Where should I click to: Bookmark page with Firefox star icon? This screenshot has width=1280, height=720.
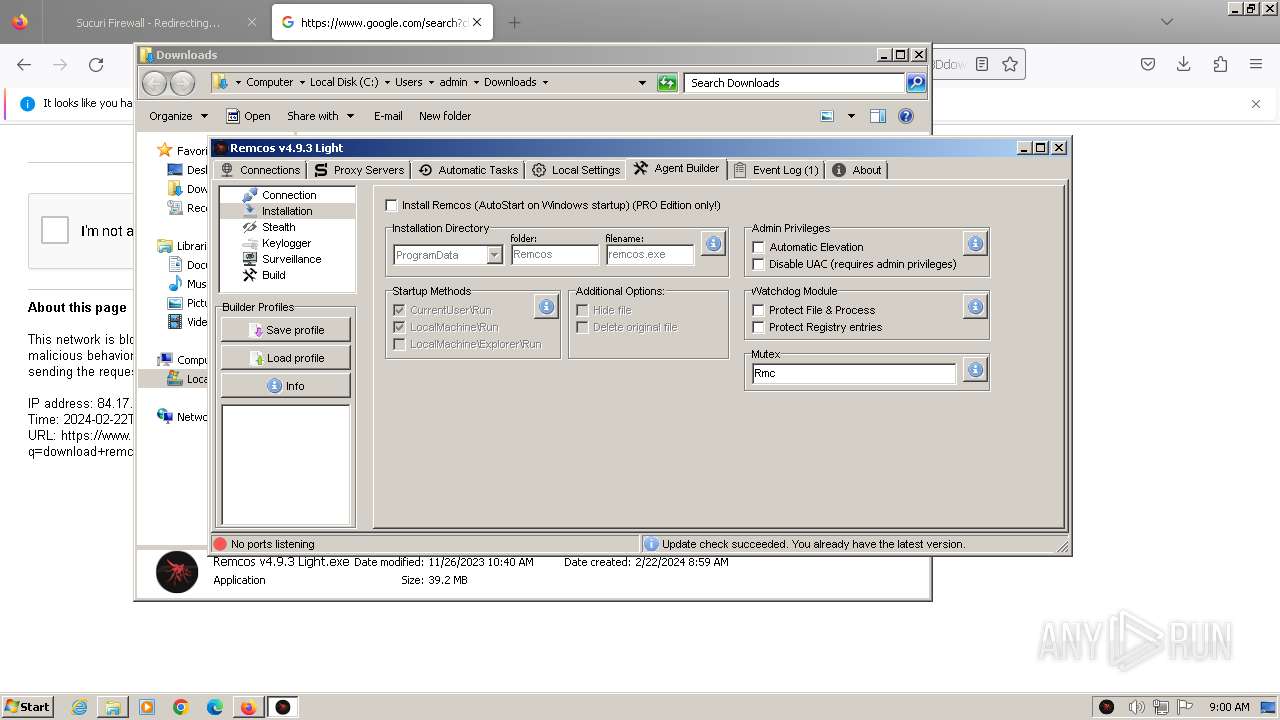coord(1010,64)
